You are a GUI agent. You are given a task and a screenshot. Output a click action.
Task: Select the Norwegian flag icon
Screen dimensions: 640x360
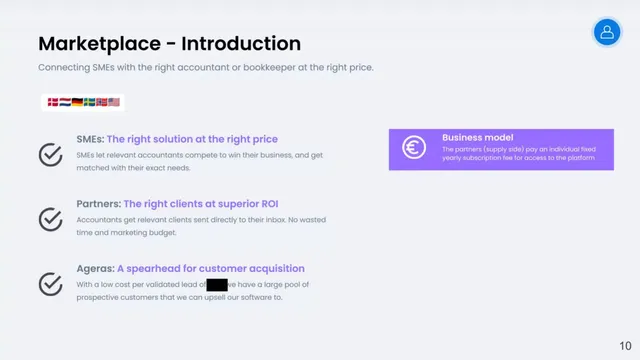click(x=102, y=102)
